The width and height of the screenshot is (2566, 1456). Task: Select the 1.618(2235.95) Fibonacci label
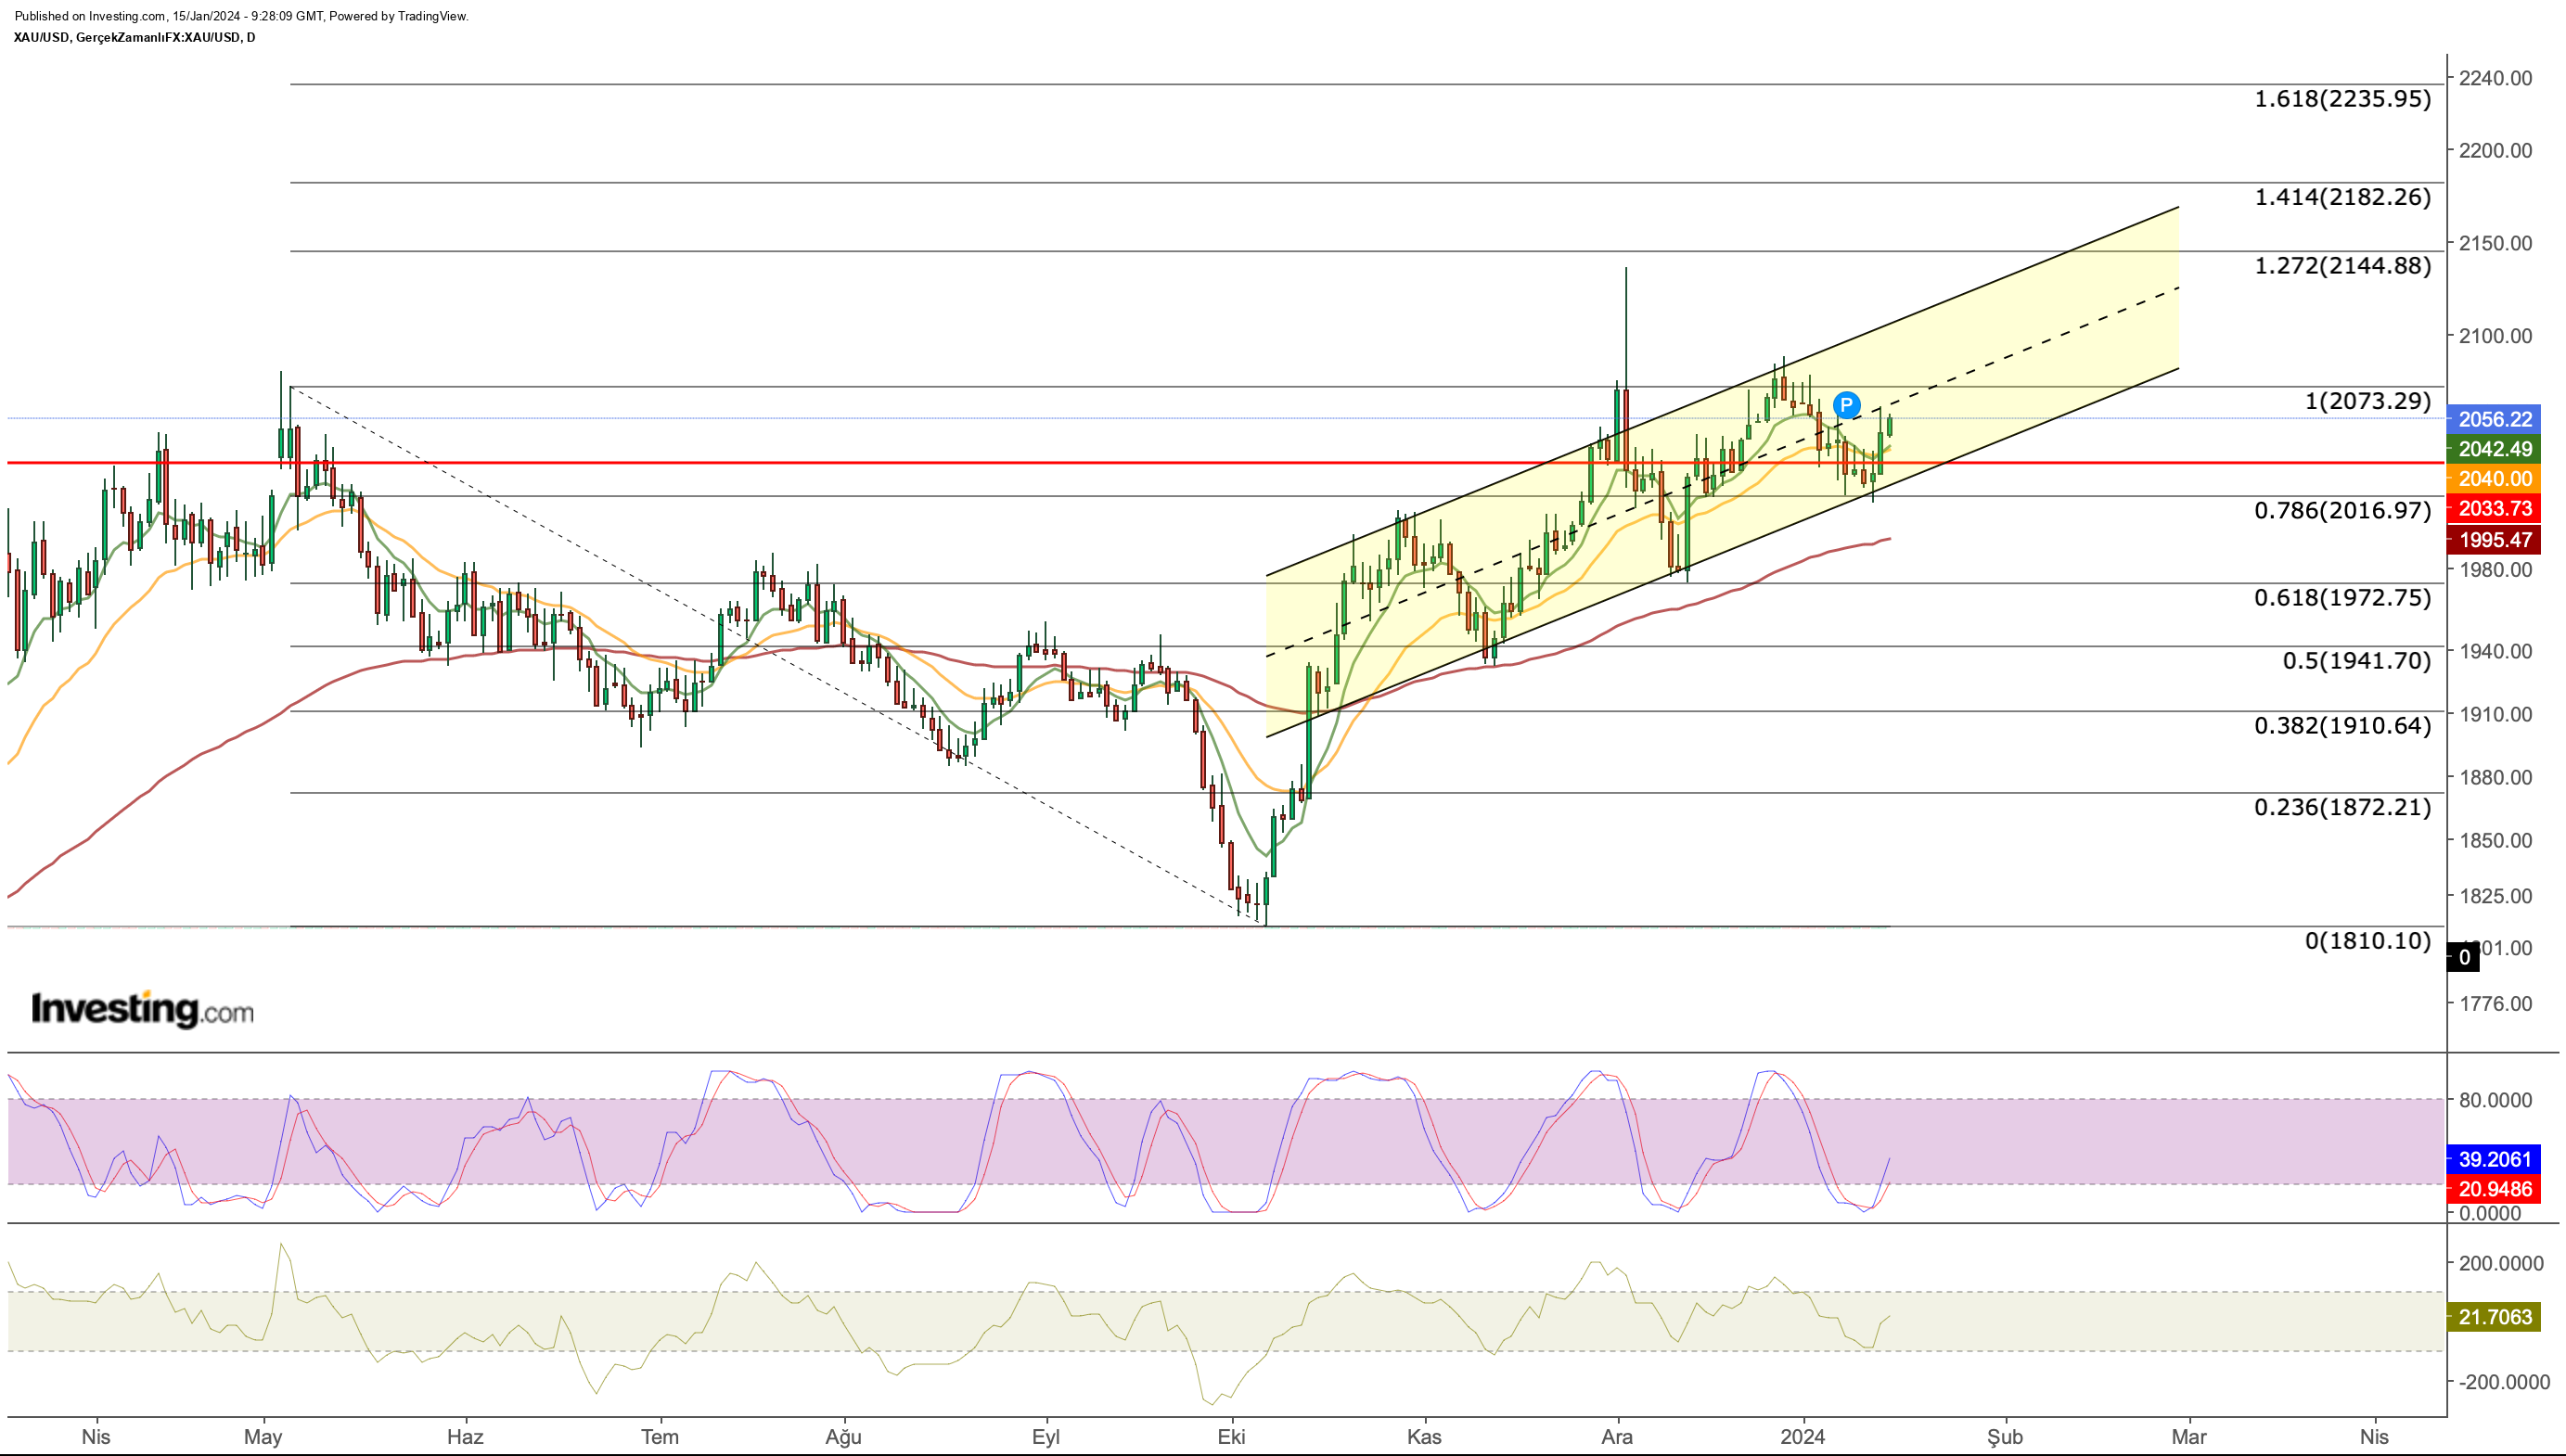coord(2342,99)
